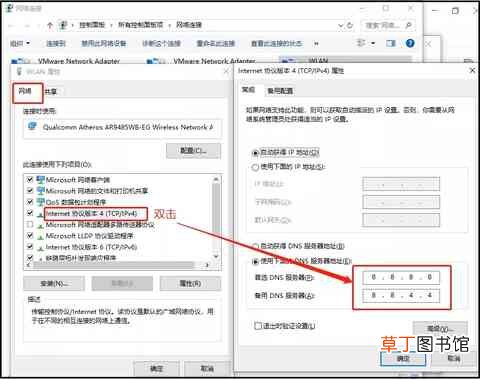Image resolution: width=480 pixels, height=379 pixels.
Task: Select 使用下面的 DNS 服务器地址 radio button
Action: (x=255, y=261)
